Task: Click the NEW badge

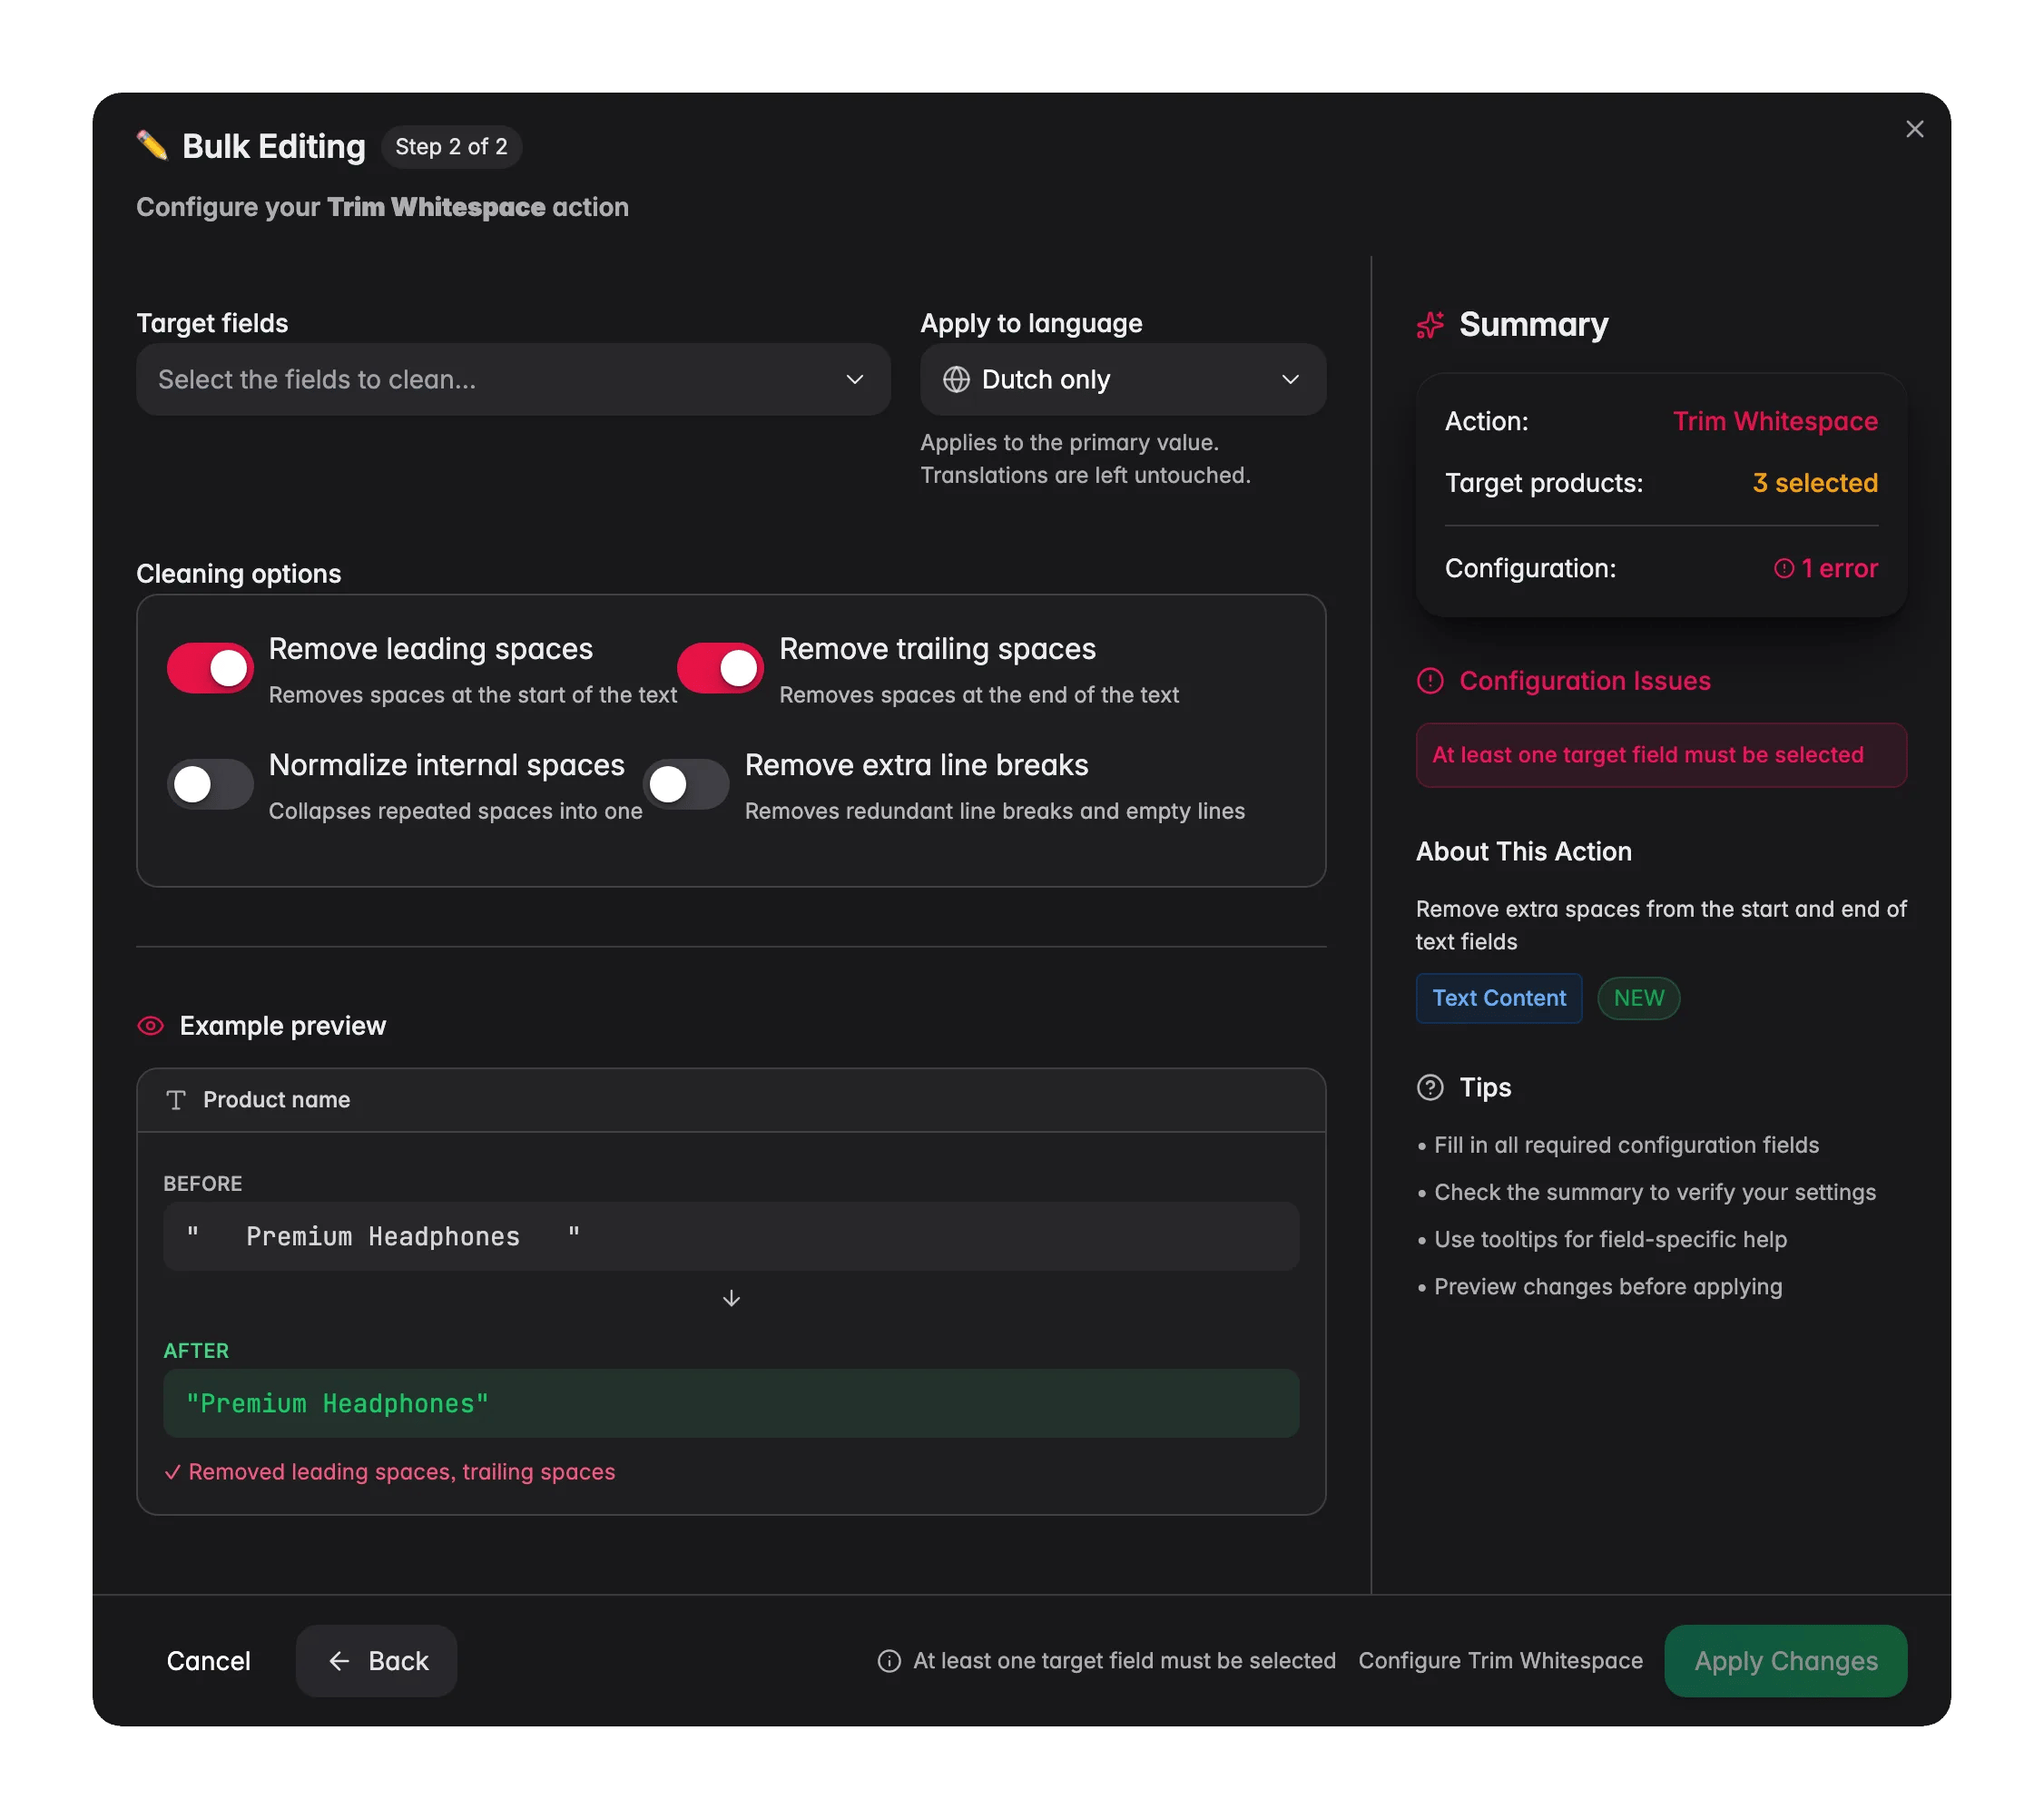Action: pos(1638,998)
